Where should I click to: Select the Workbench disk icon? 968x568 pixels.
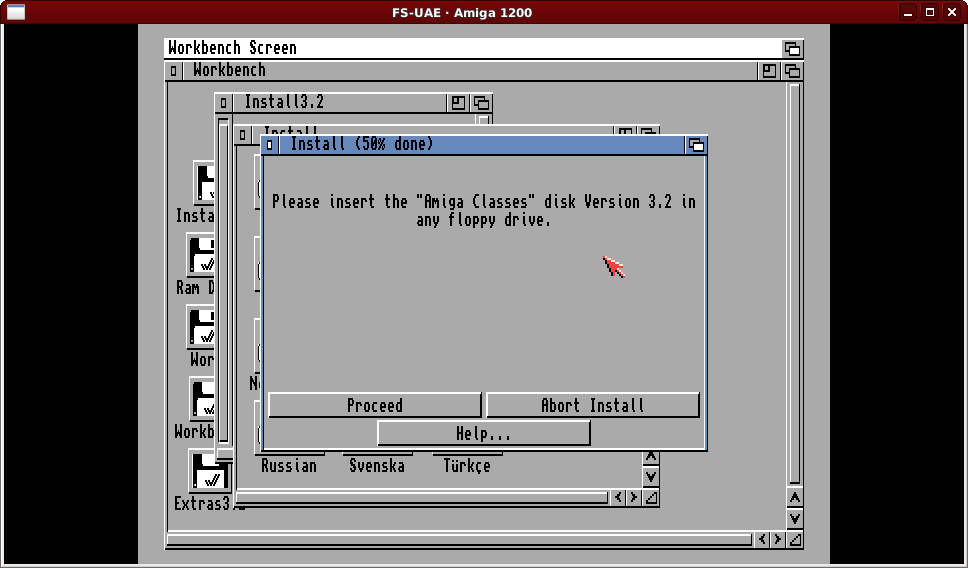coord(202,399)
